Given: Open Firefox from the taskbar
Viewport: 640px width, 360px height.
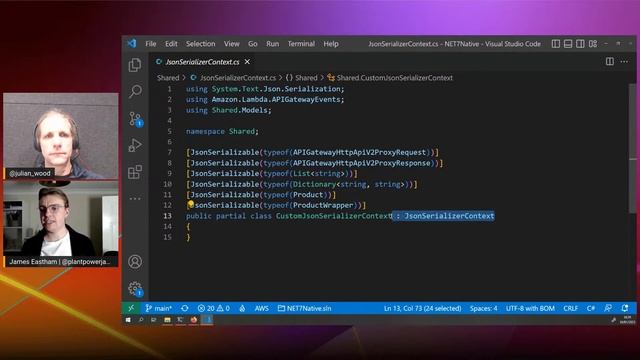Looking at the screenshot, I should (x=193, y=320).
